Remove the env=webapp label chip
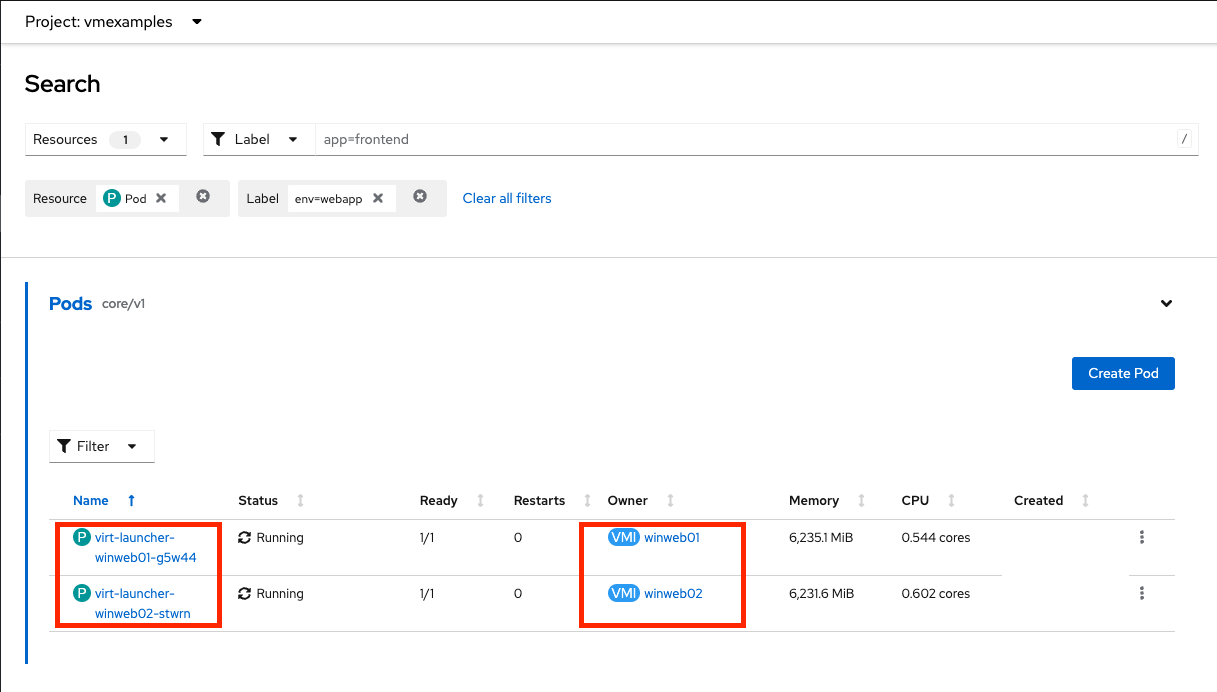The width and height of the screenshot is (1217, 692). pos(377,198)
